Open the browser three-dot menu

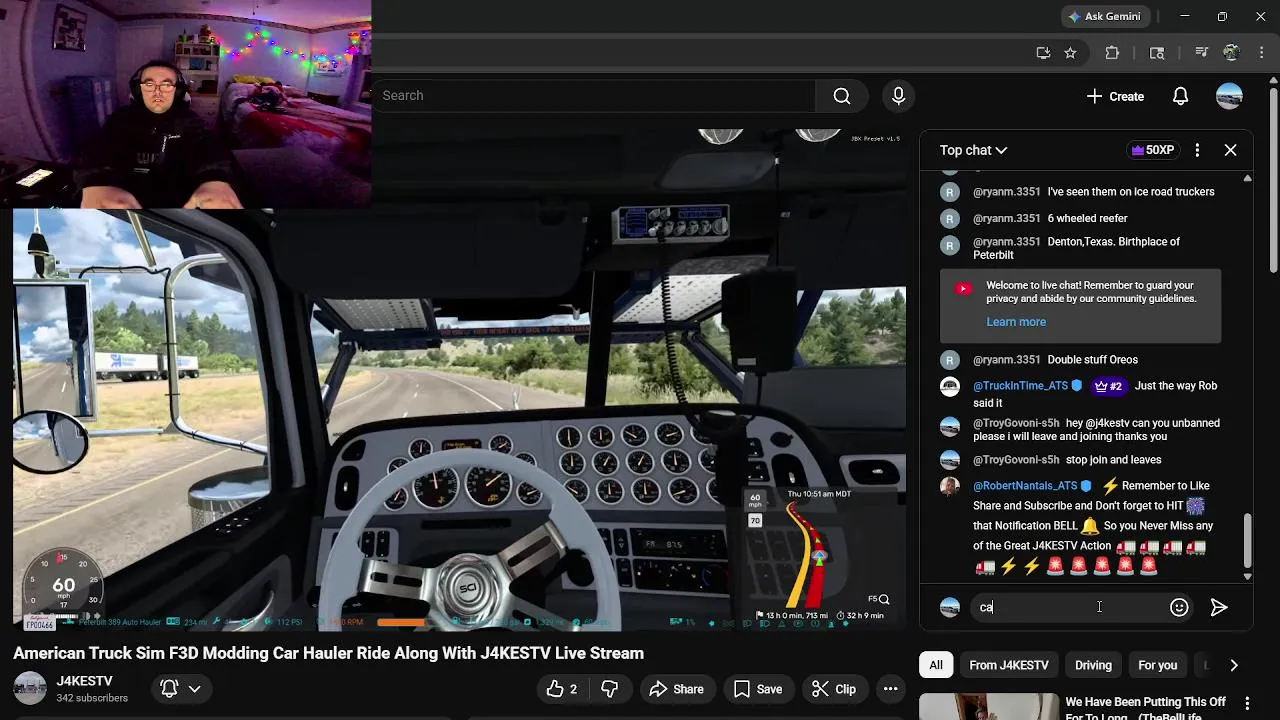click(x=1260, y=53)
